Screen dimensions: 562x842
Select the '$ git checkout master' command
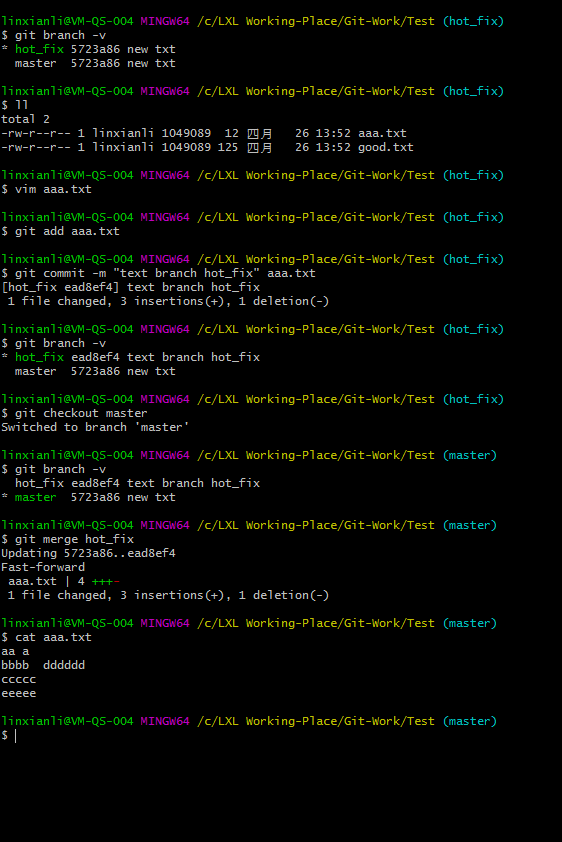[74, 413]
